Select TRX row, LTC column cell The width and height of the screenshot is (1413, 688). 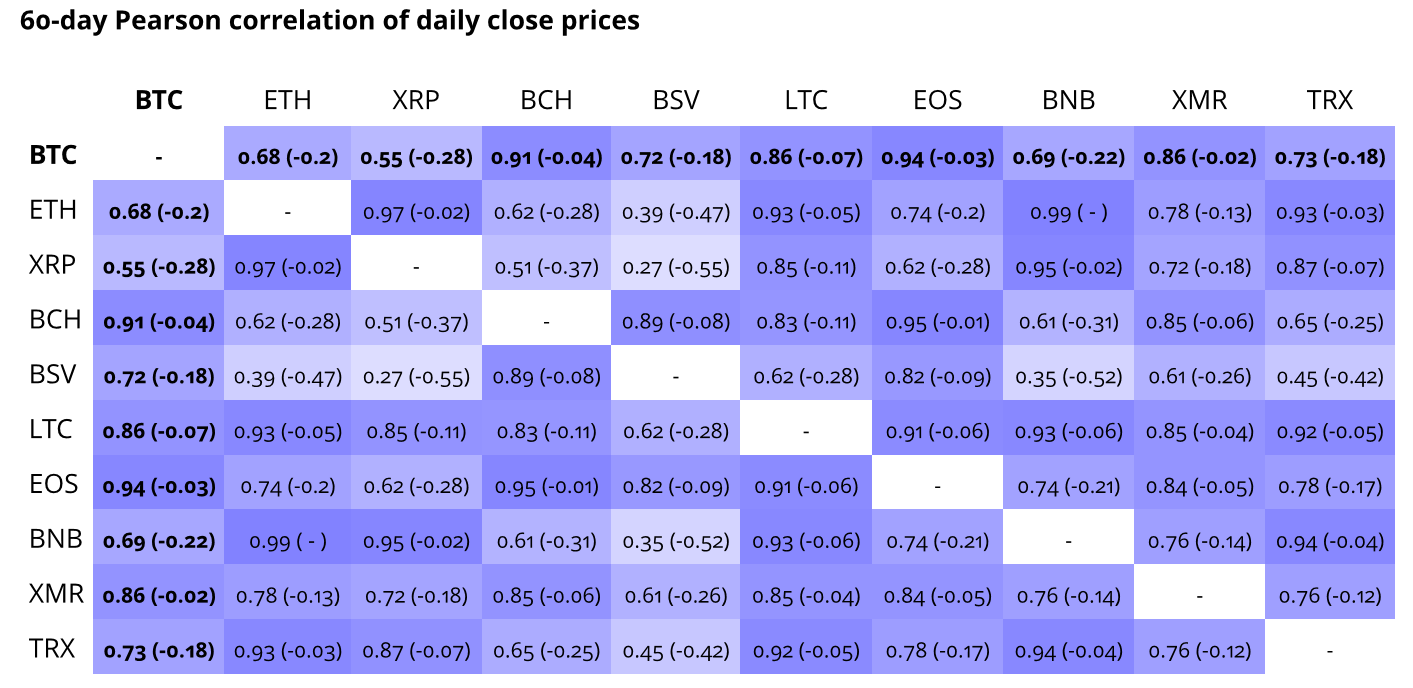(806, 650)
